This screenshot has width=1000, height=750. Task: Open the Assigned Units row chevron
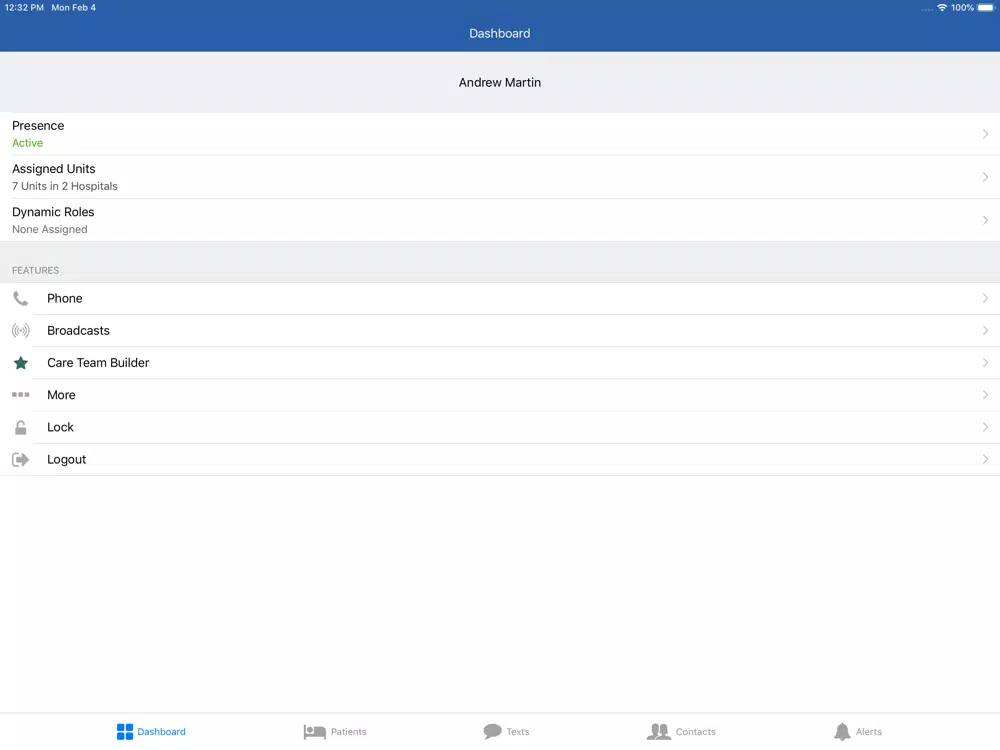click(985, 177)
